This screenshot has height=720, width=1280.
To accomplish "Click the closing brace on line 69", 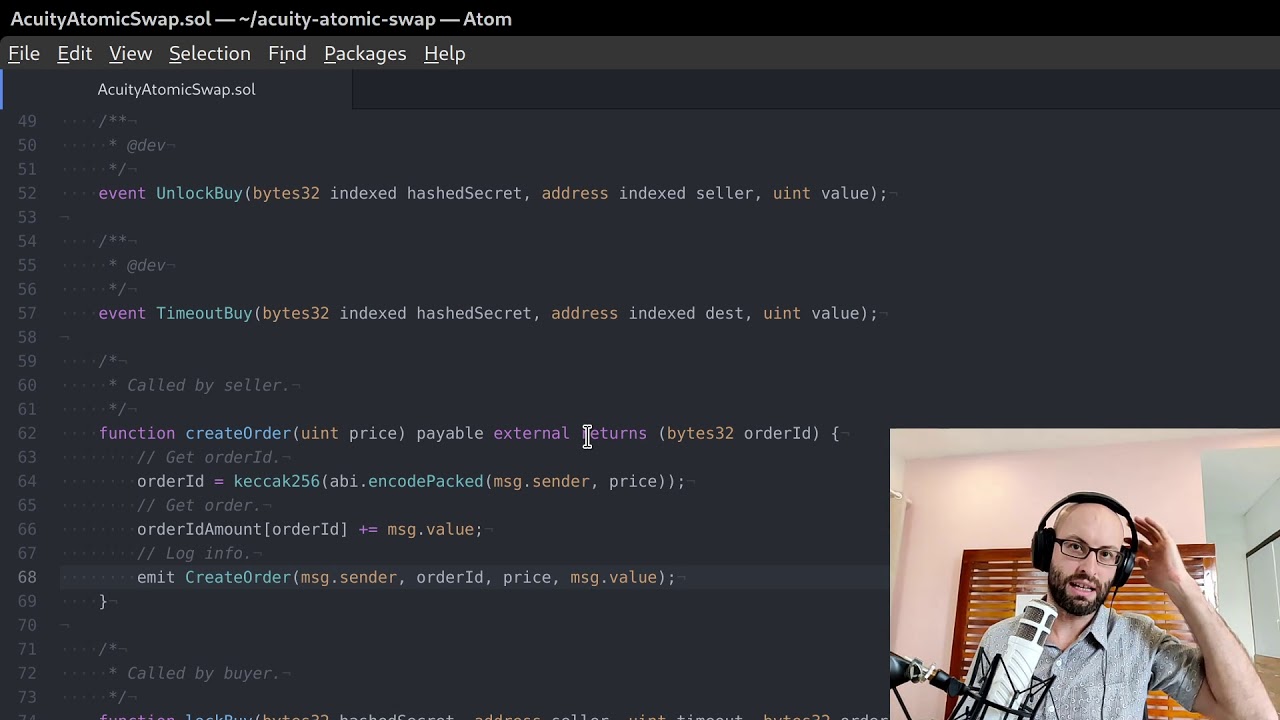I will coord(103,601).
